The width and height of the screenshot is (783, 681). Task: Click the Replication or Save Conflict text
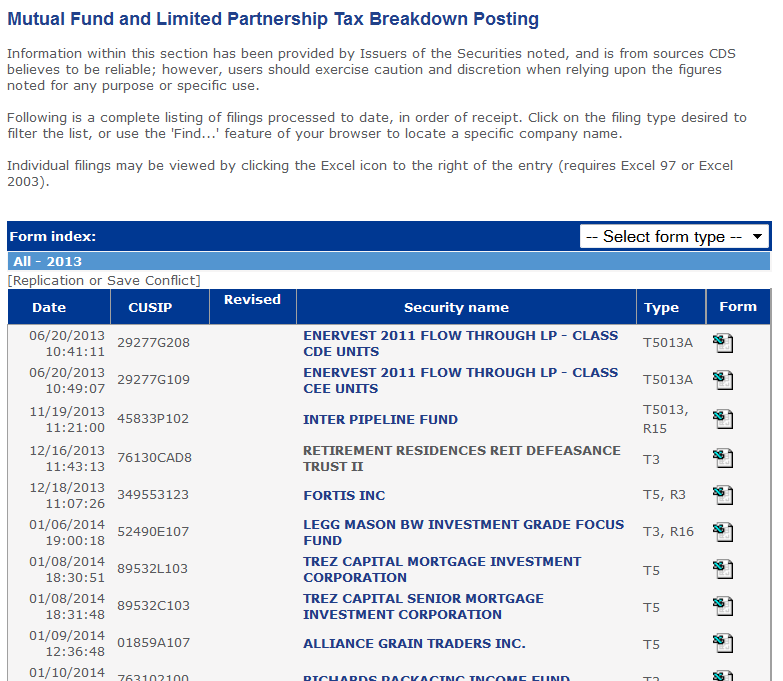104,280
